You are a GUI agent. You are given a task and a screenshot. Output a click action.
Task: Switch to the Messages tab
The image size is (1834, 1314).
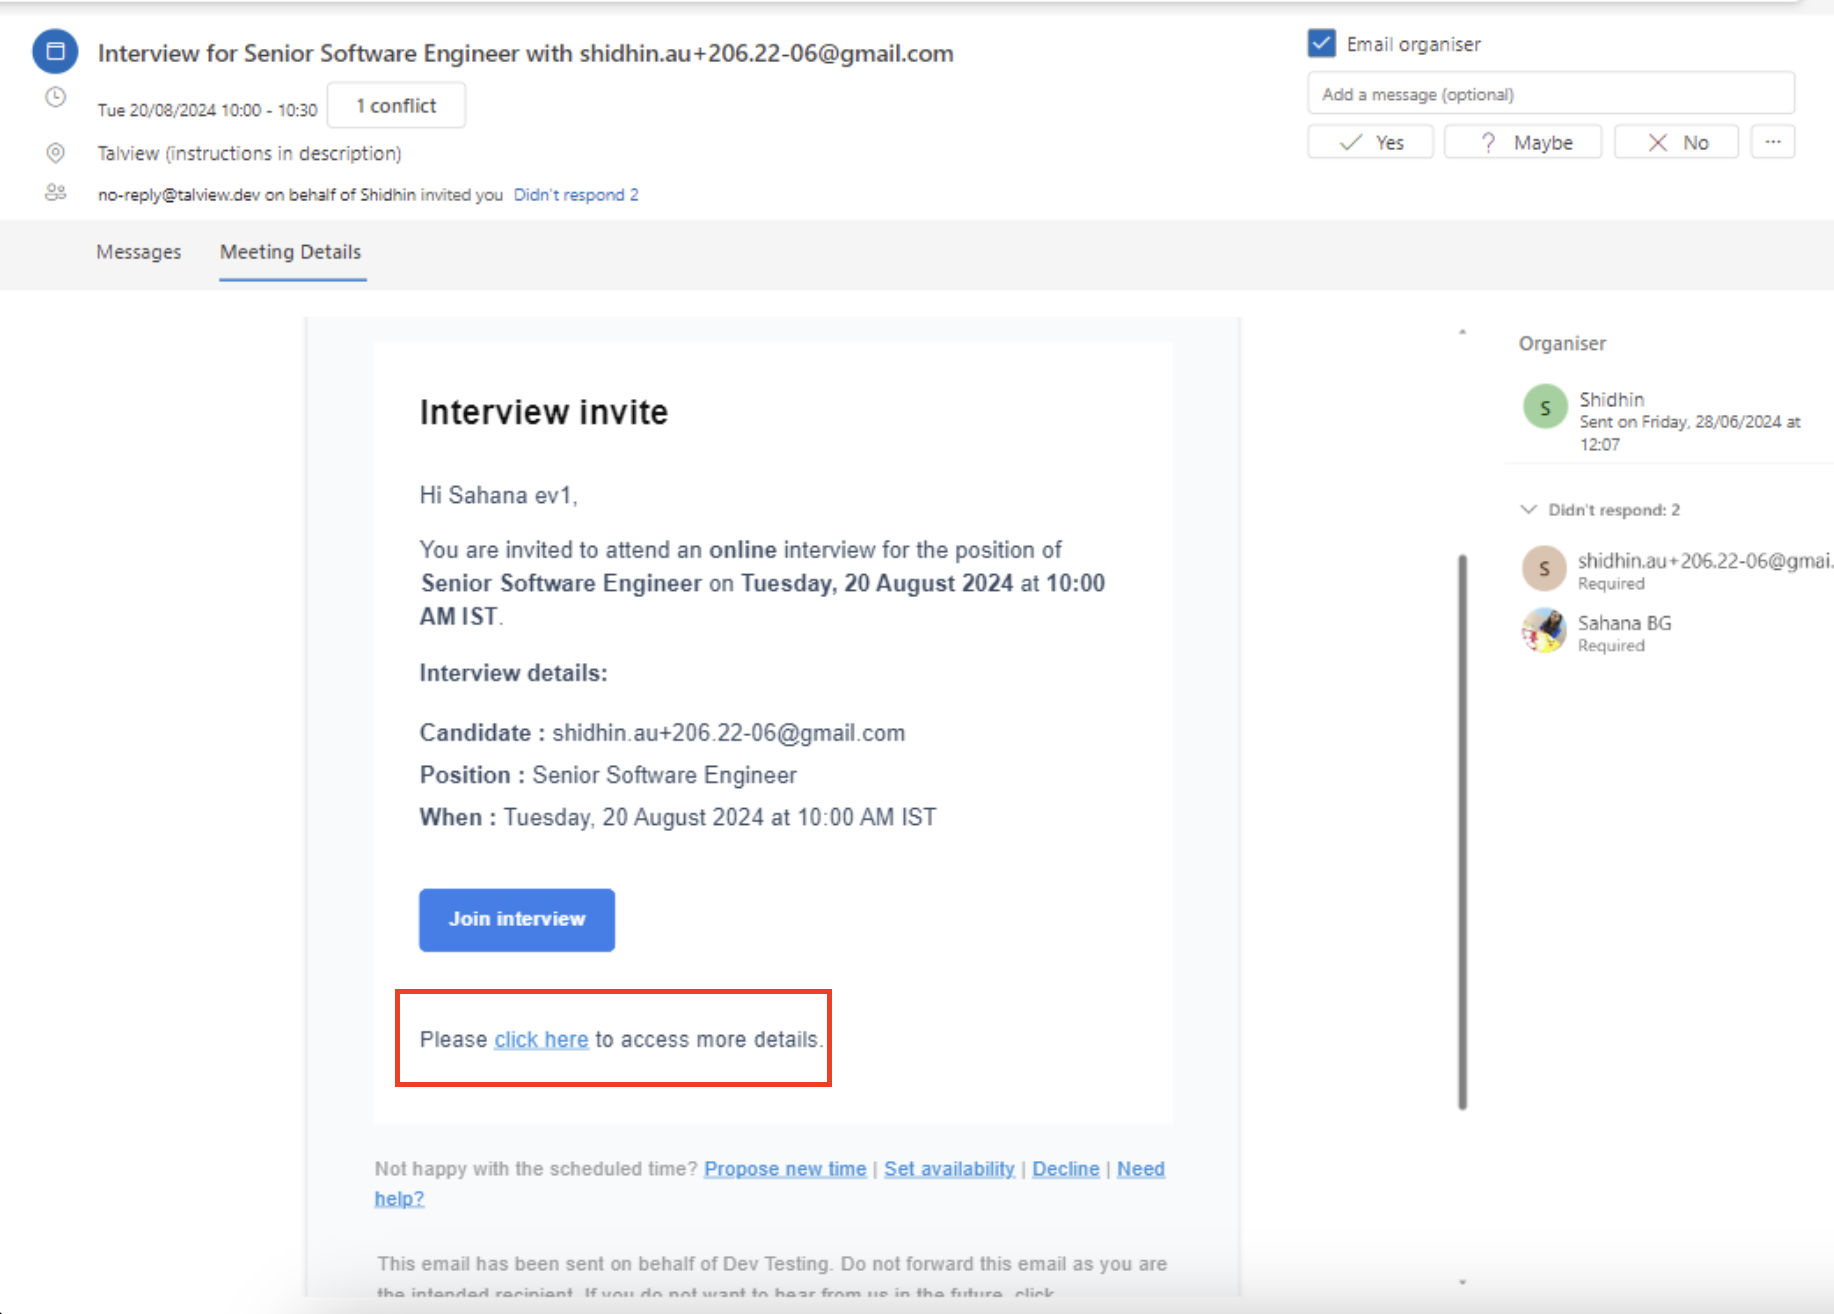(x=139, y=252)
